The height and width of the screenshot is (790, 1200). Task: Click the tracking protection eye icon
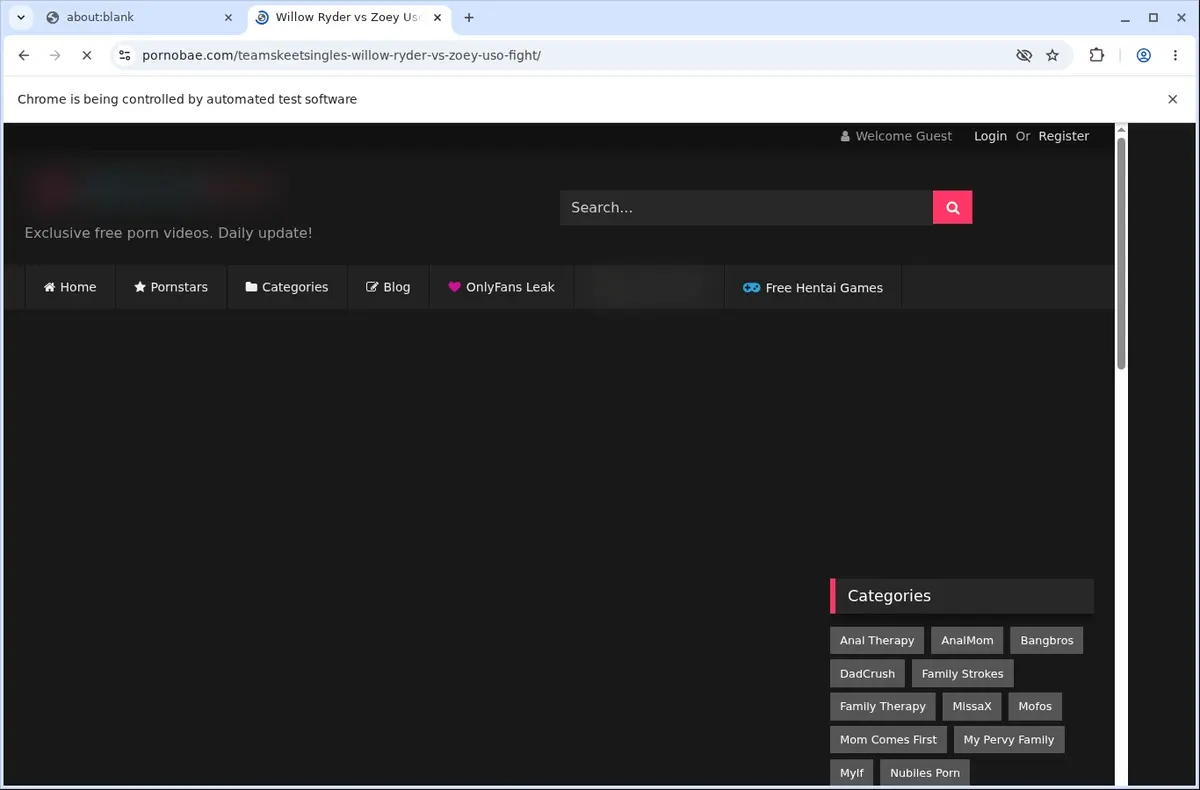coord(1023,56)
